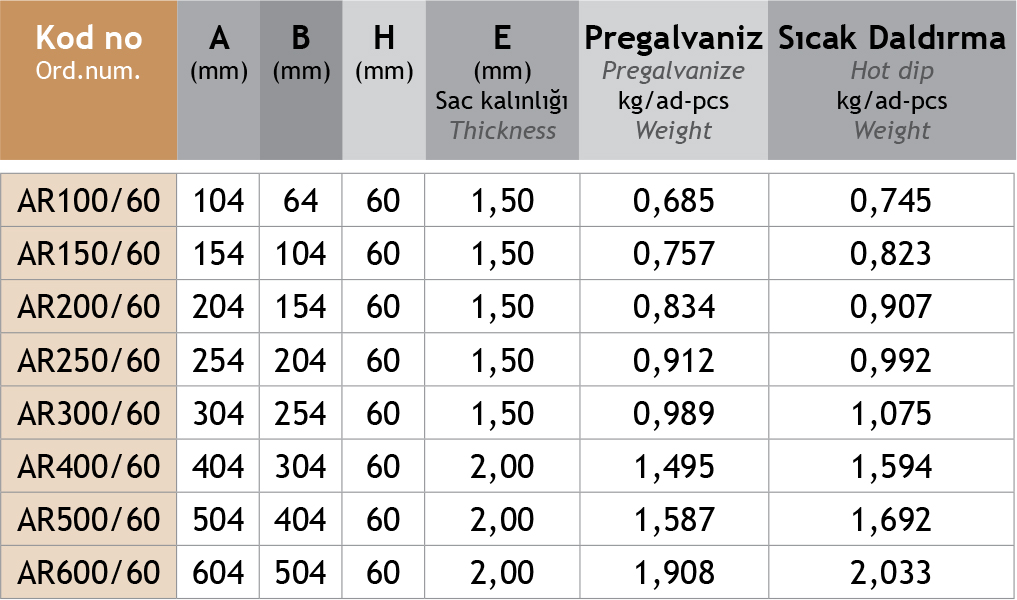1017x600 pixels.
Task: Select the A (mm) column header
Action: click(x=219, y=53)
